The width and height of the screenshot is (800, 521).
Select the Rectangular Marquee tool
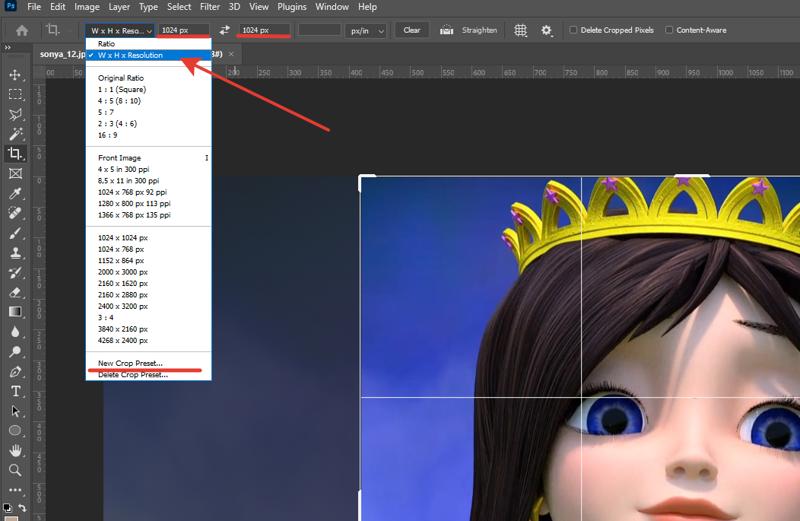pyautogui.click(x=15, y=95)
